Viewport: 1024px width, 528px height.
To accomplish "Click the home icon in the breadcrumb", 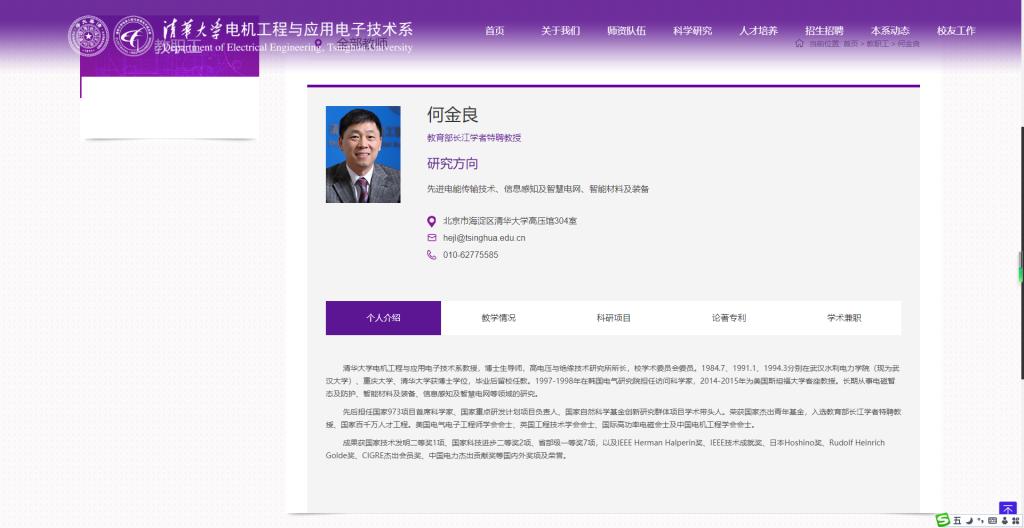I will point(799,44).
